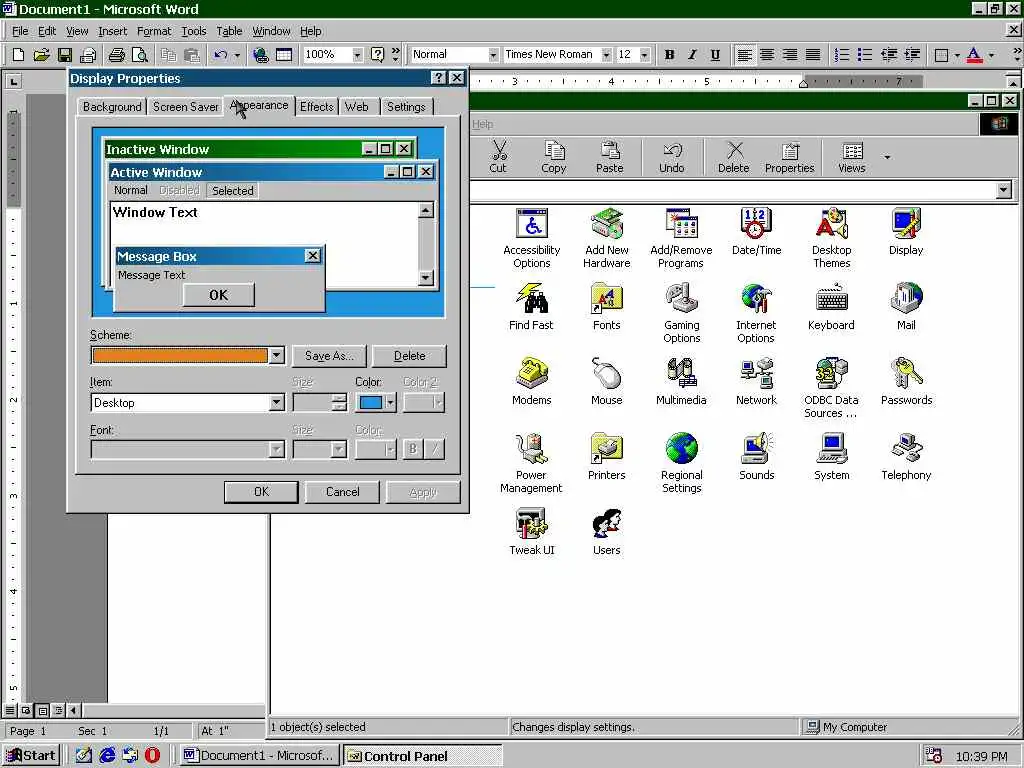Toggle Bold formatting in Word

[669, 55]
